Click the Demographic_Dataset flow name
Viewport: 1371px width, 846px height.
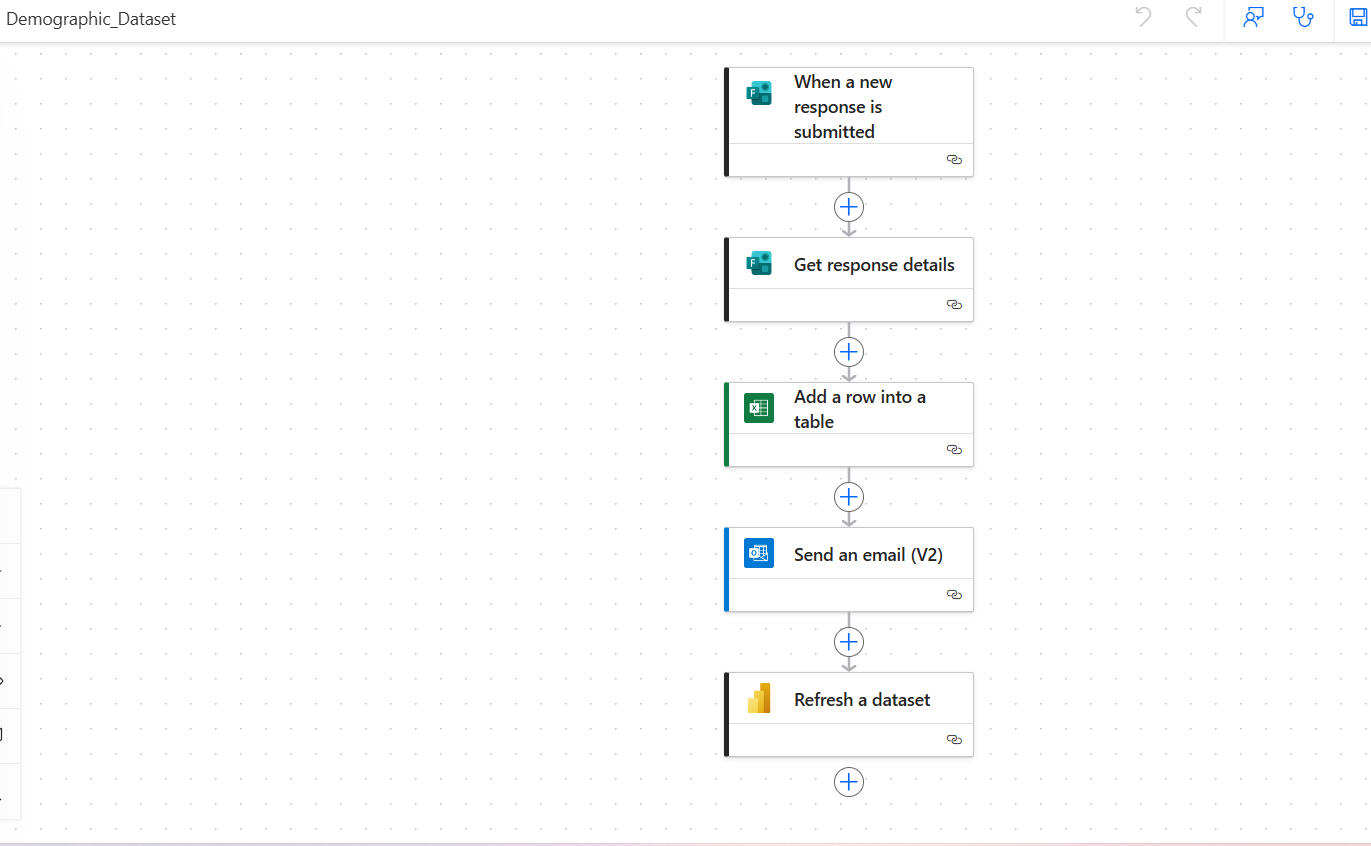91,19
